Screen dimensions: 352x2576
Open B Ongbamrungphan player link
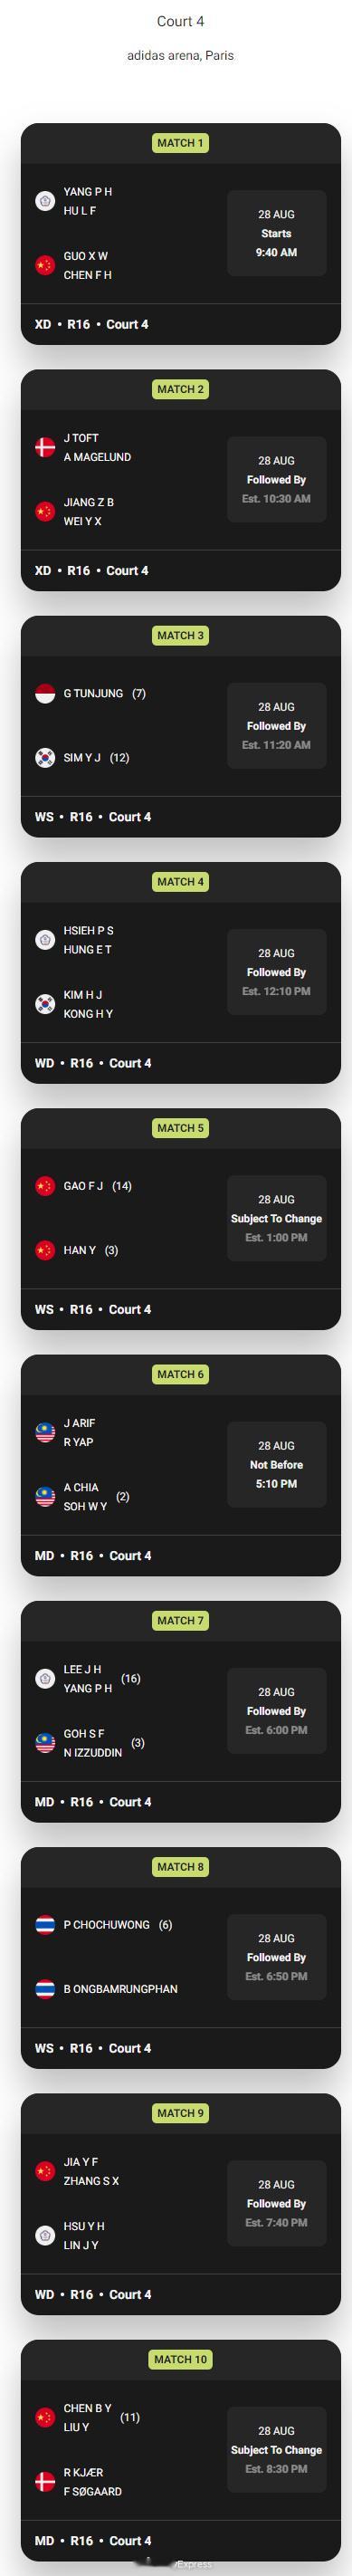[x=121, y=1989]
